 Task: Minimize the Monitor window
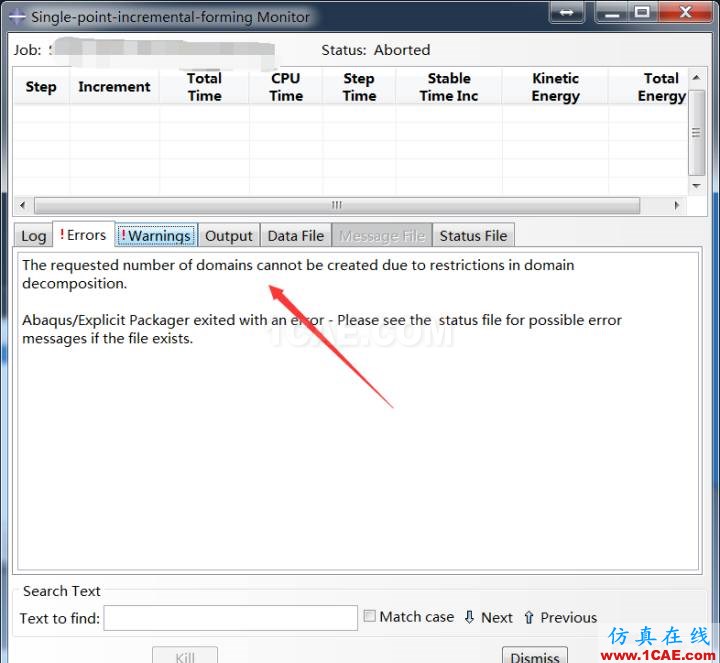click(613, 12)
